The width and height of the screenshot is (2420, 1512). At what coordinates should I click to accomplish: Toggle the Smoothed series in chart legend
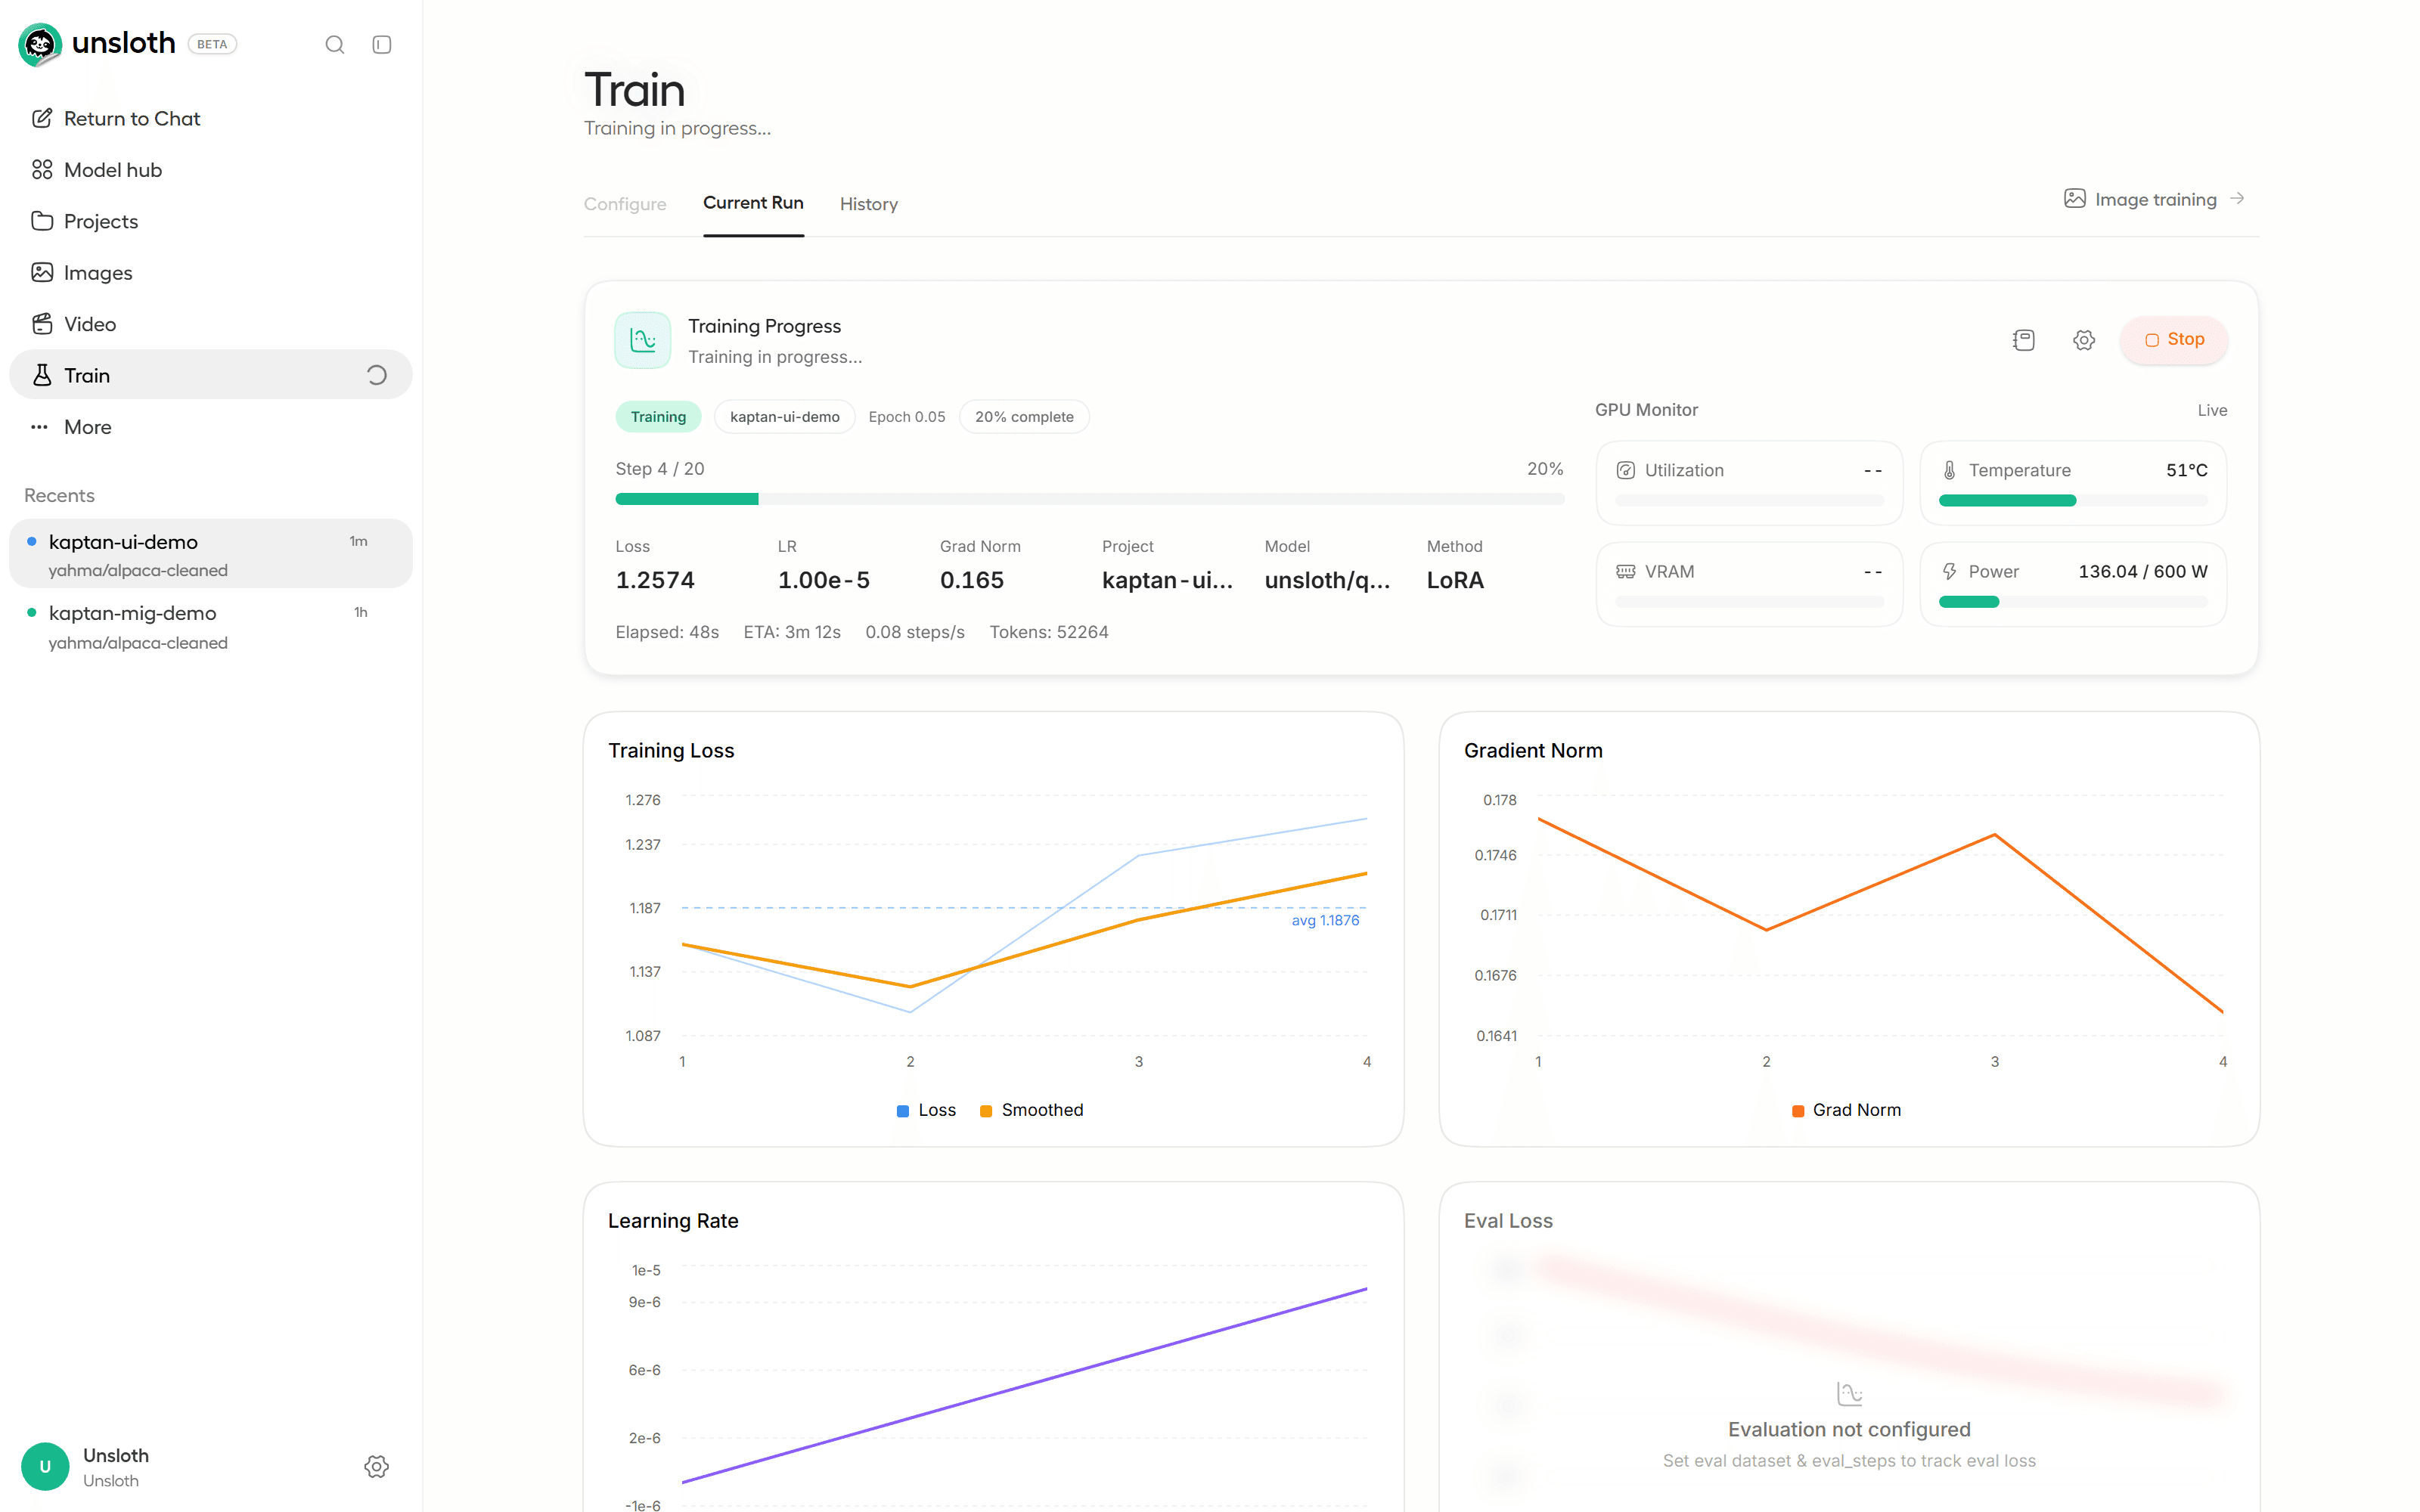pos(1032,1110)
